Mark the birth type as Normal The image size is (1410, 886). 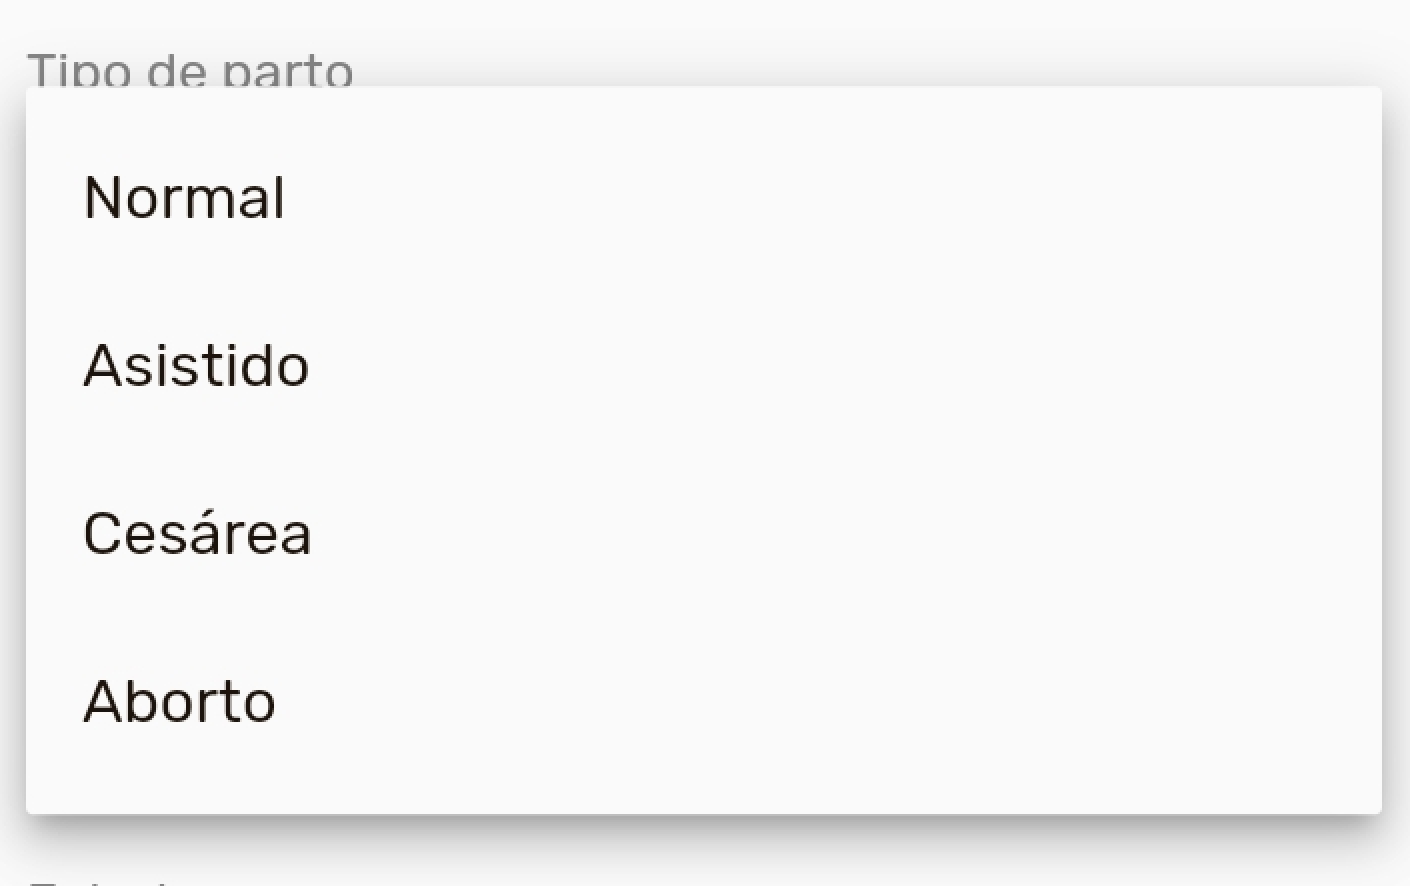(x=185, y=197)
